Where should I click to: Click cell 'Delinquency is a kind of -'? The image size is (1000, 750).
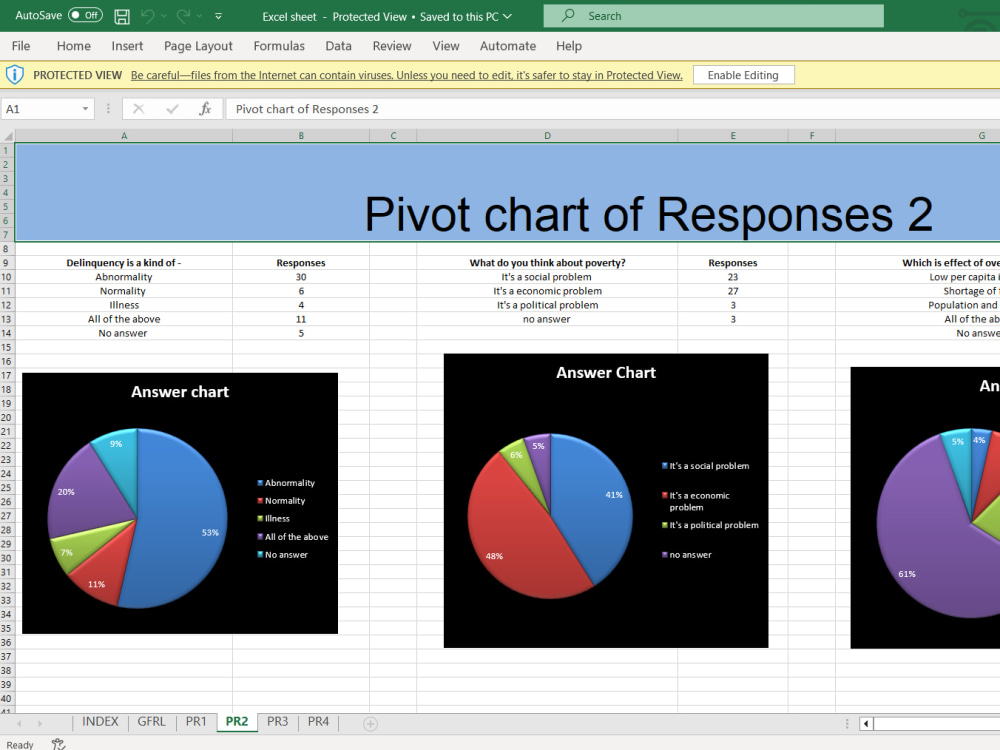coord(124,263)
